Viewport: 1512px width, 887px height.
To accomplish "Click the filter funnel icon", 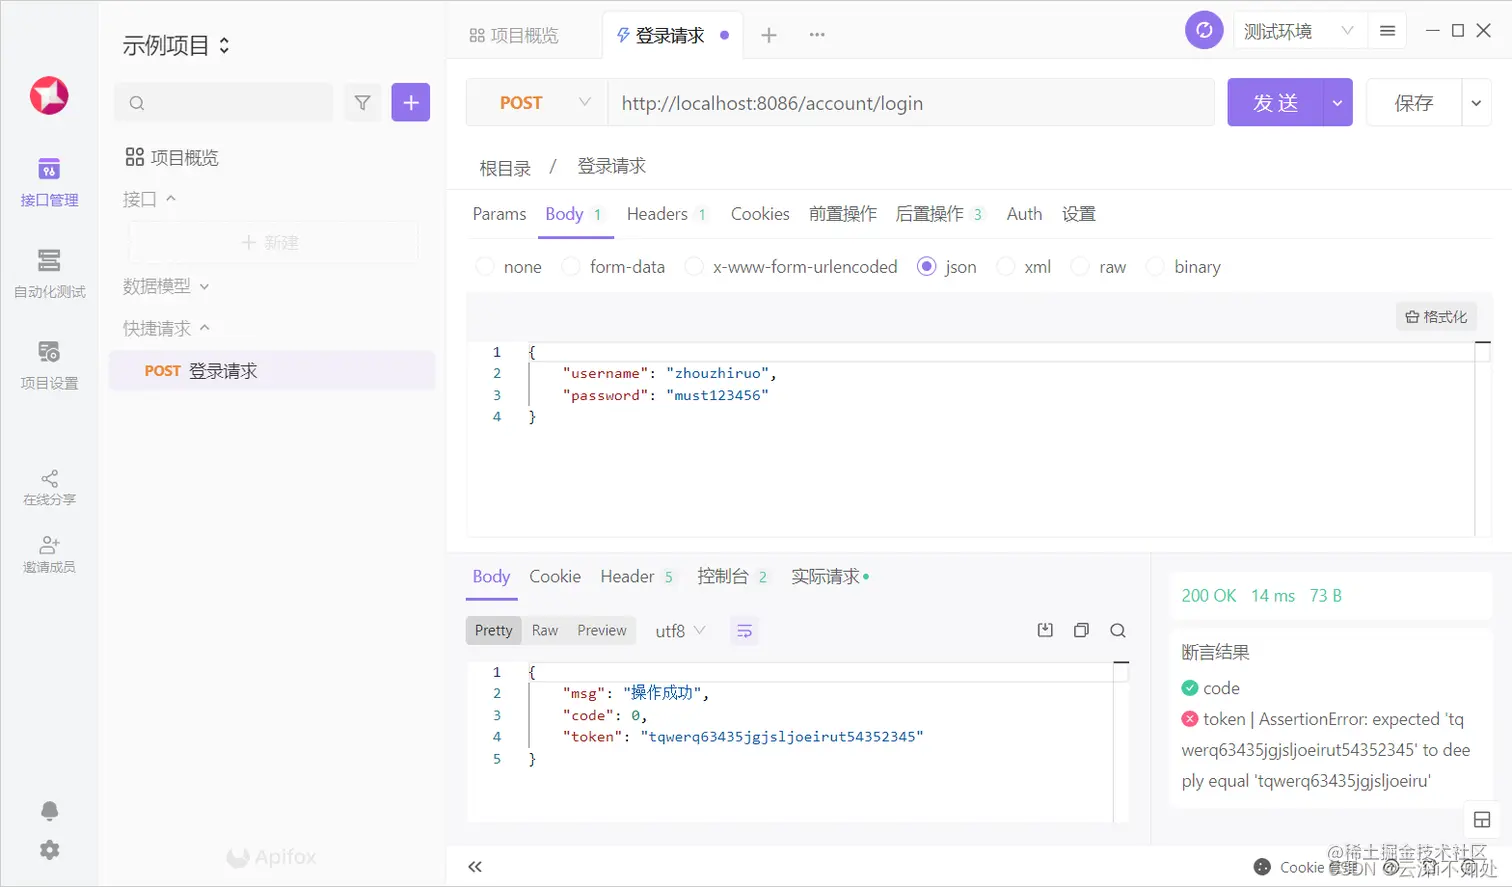I will click(x=362, y=102).
